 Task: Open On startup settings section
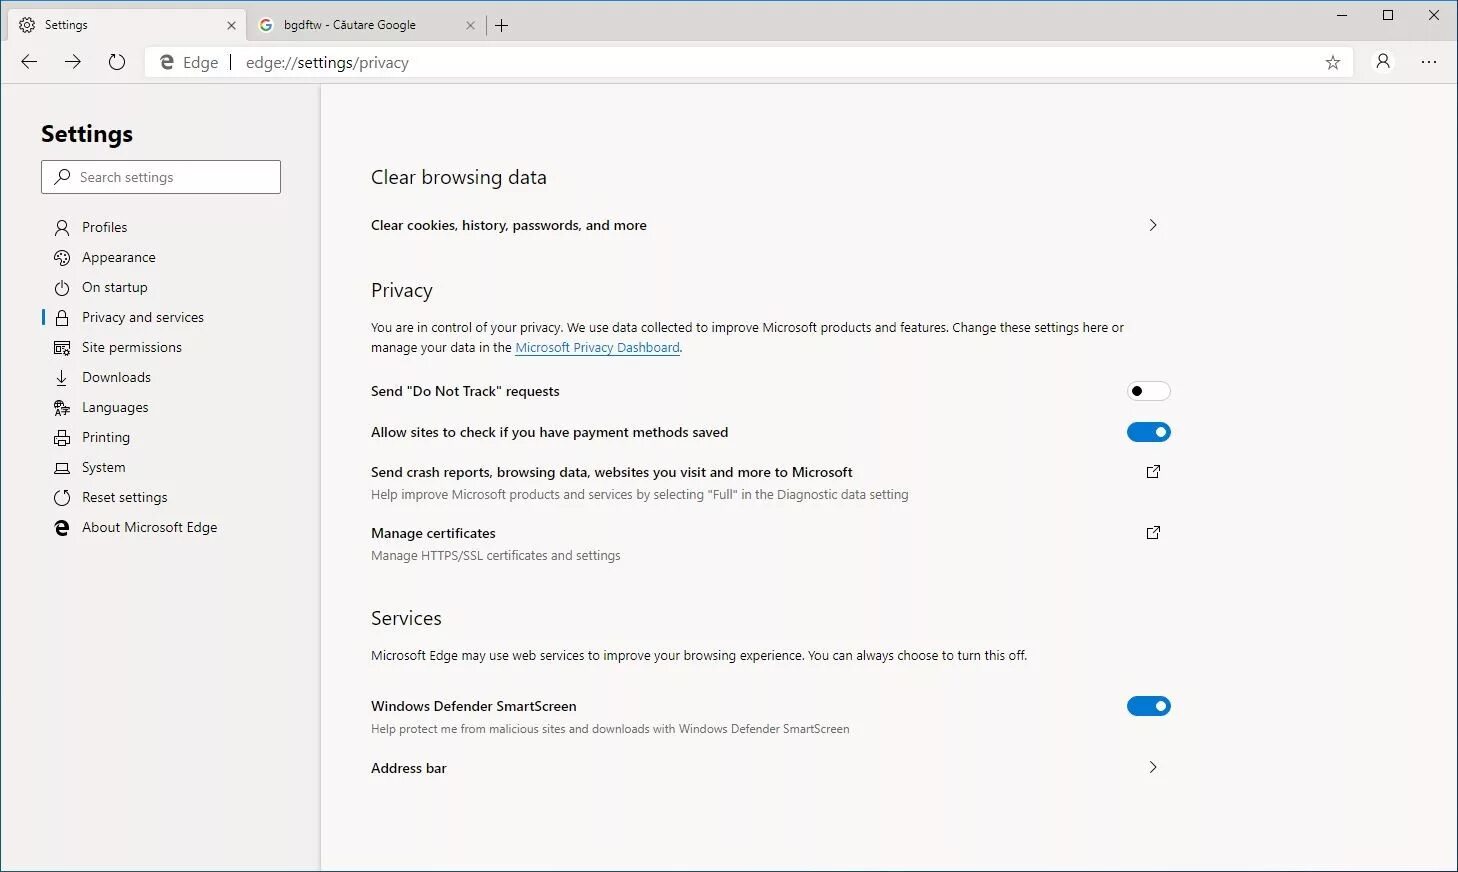click(115, 287)
